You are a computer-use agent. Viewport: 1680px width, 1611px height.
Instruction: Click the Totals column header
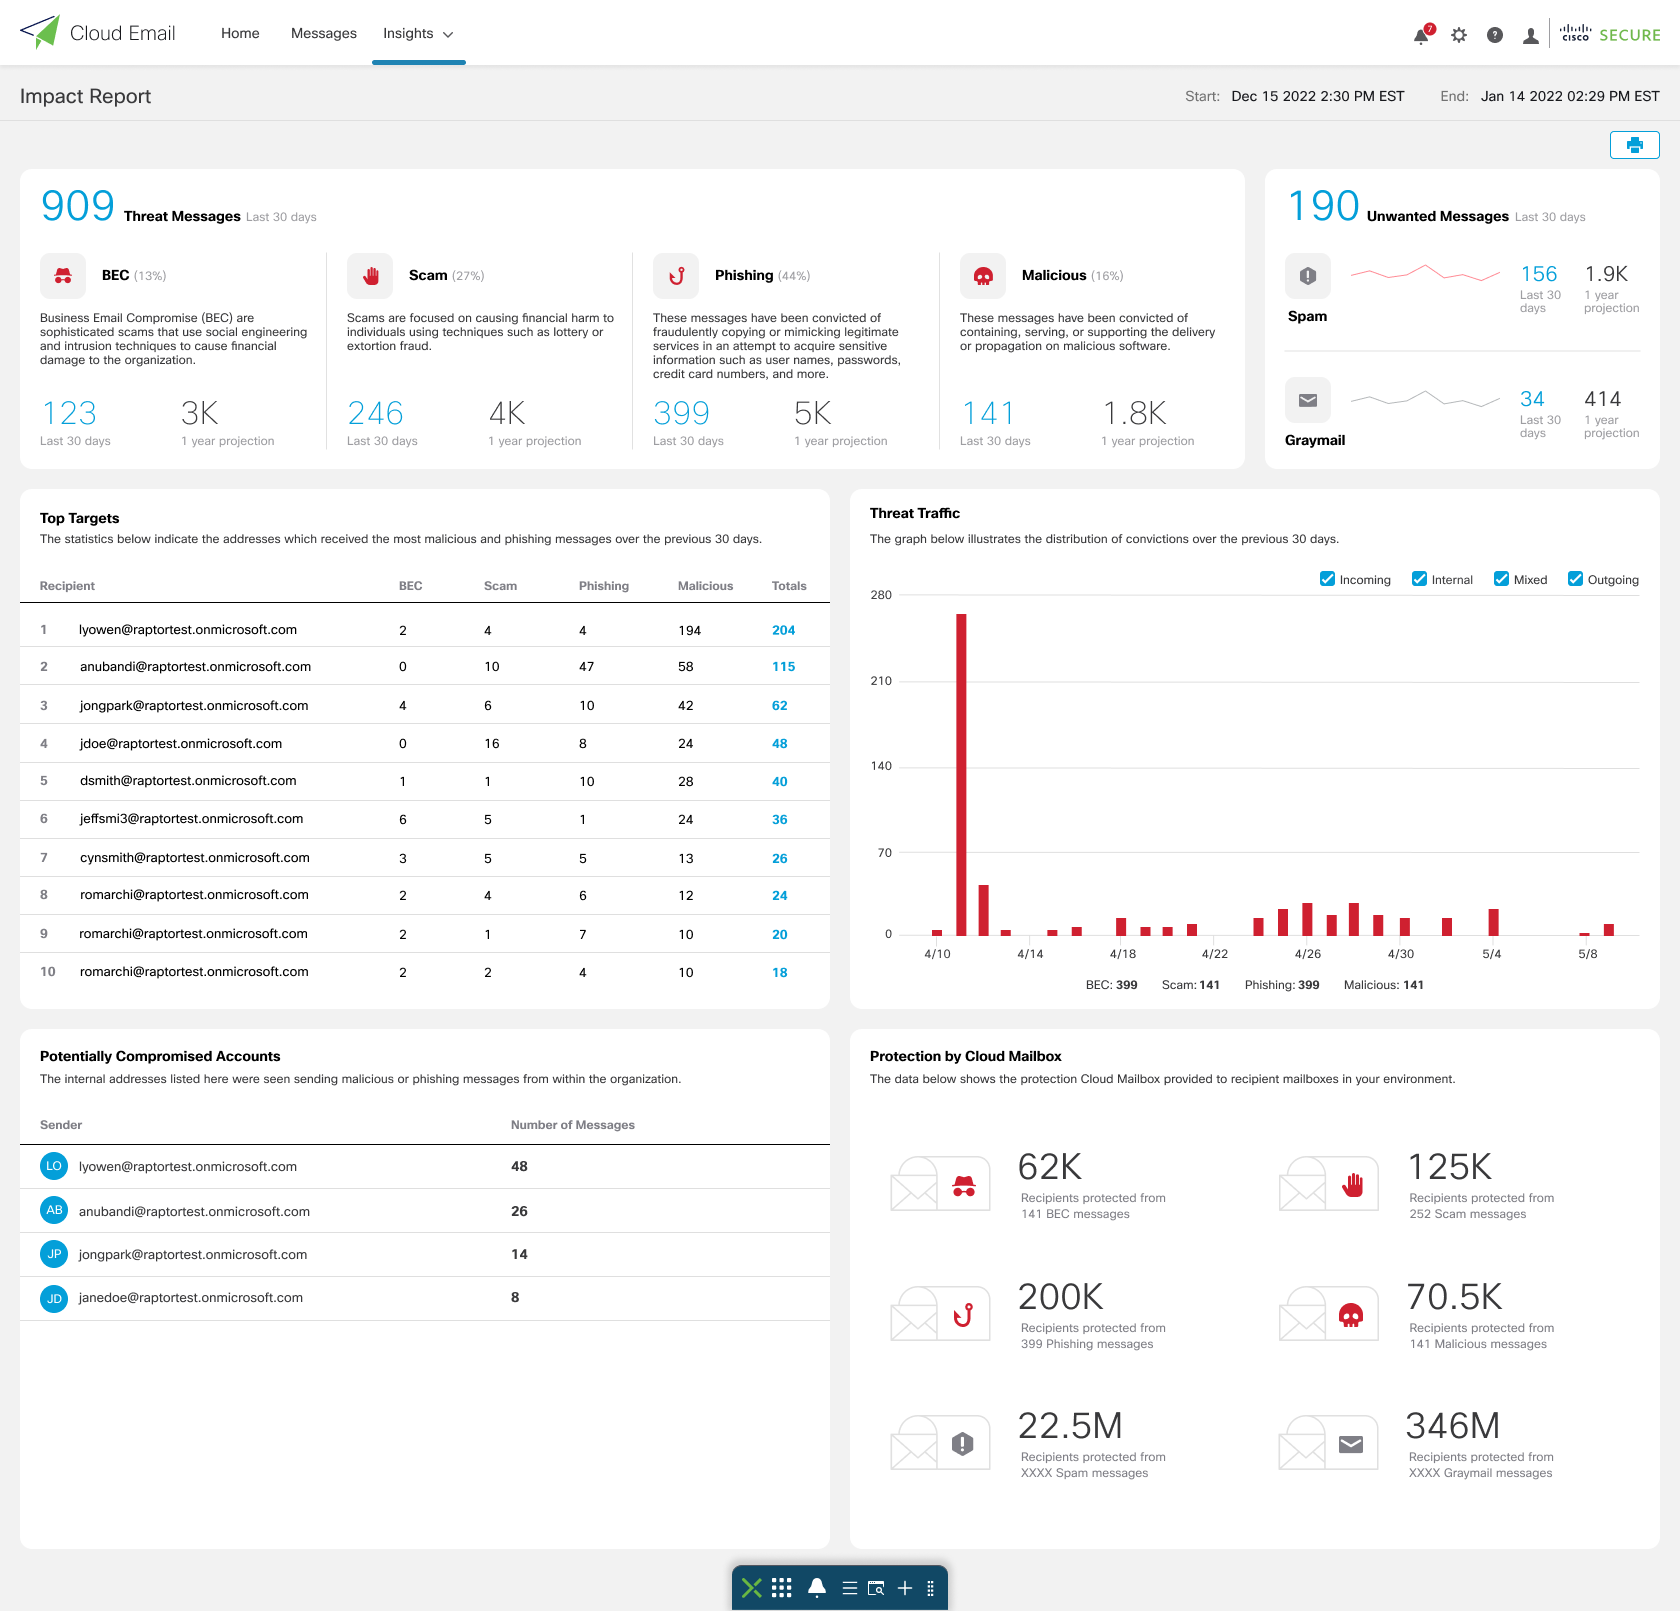click(789, 586)
